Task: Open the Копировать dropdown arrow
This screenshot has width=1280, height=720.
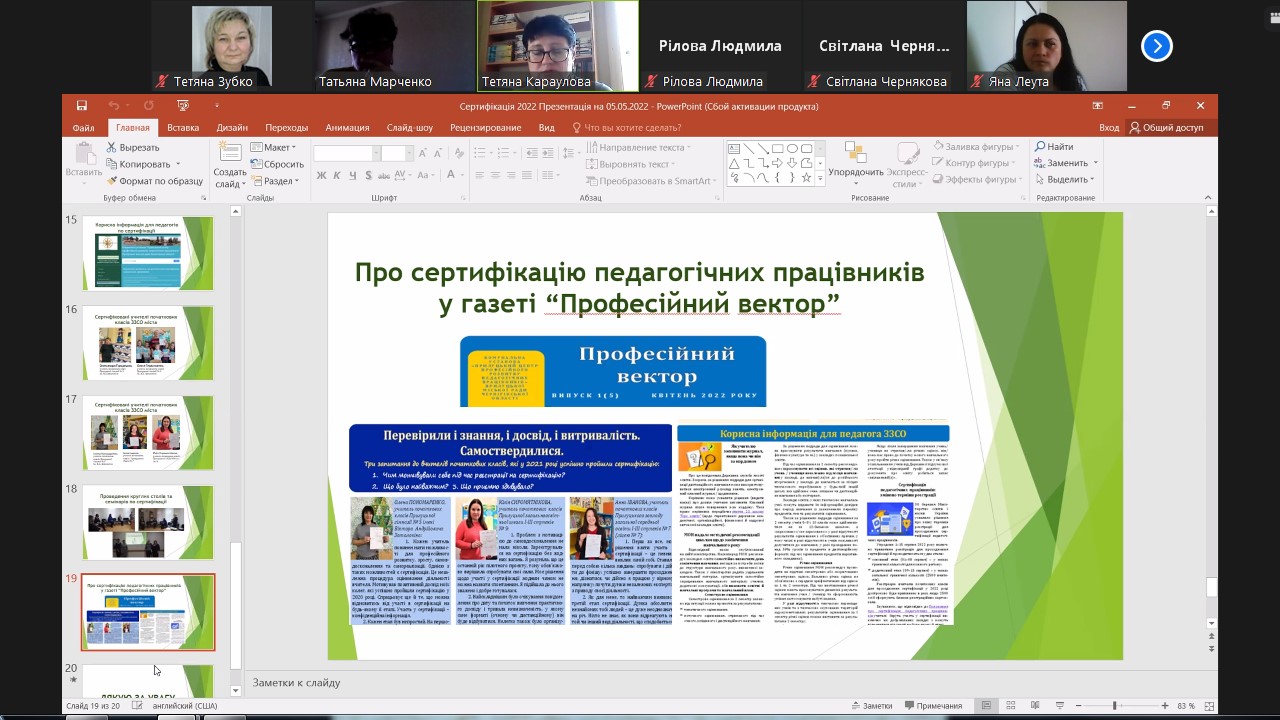Action: [x=178, y=164]
